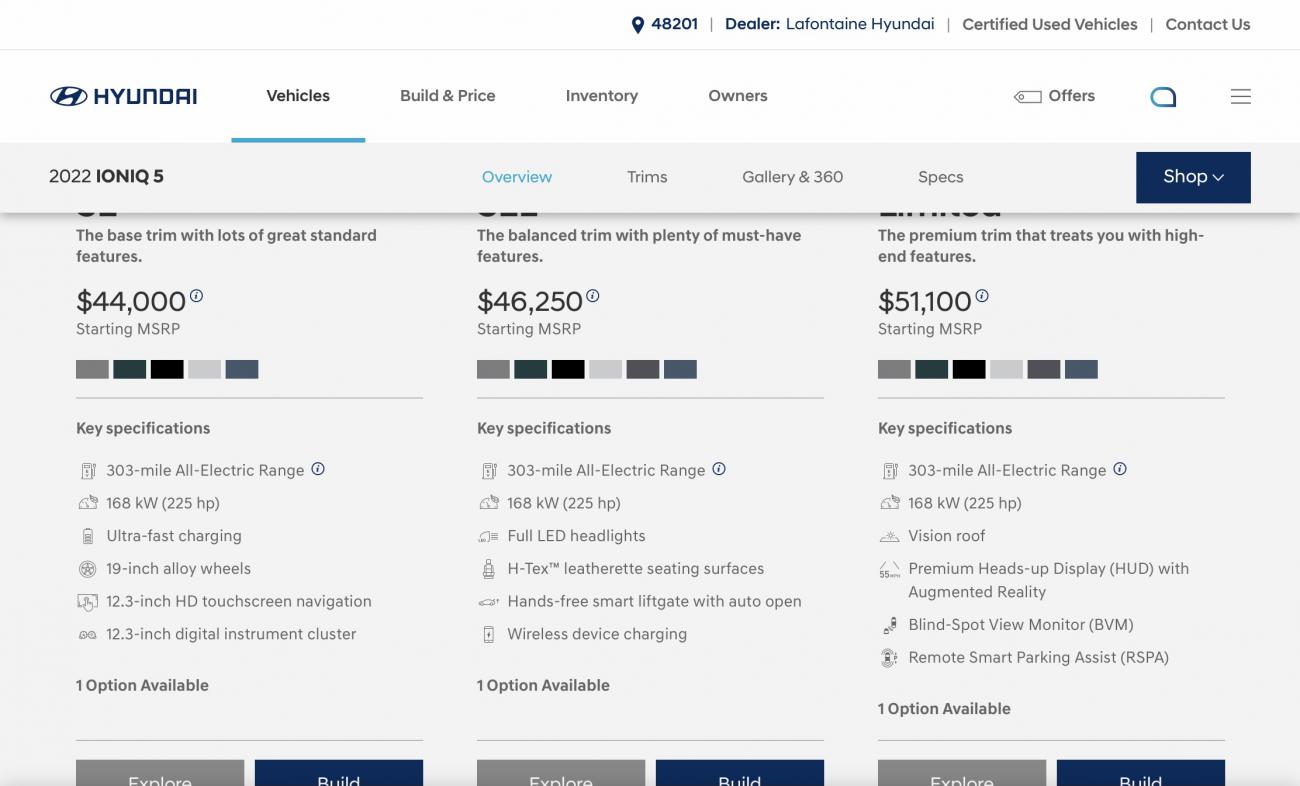Screen dimensions: 1300x786
Task: Open Gallery & 360 tab
Action: [792, 177]
